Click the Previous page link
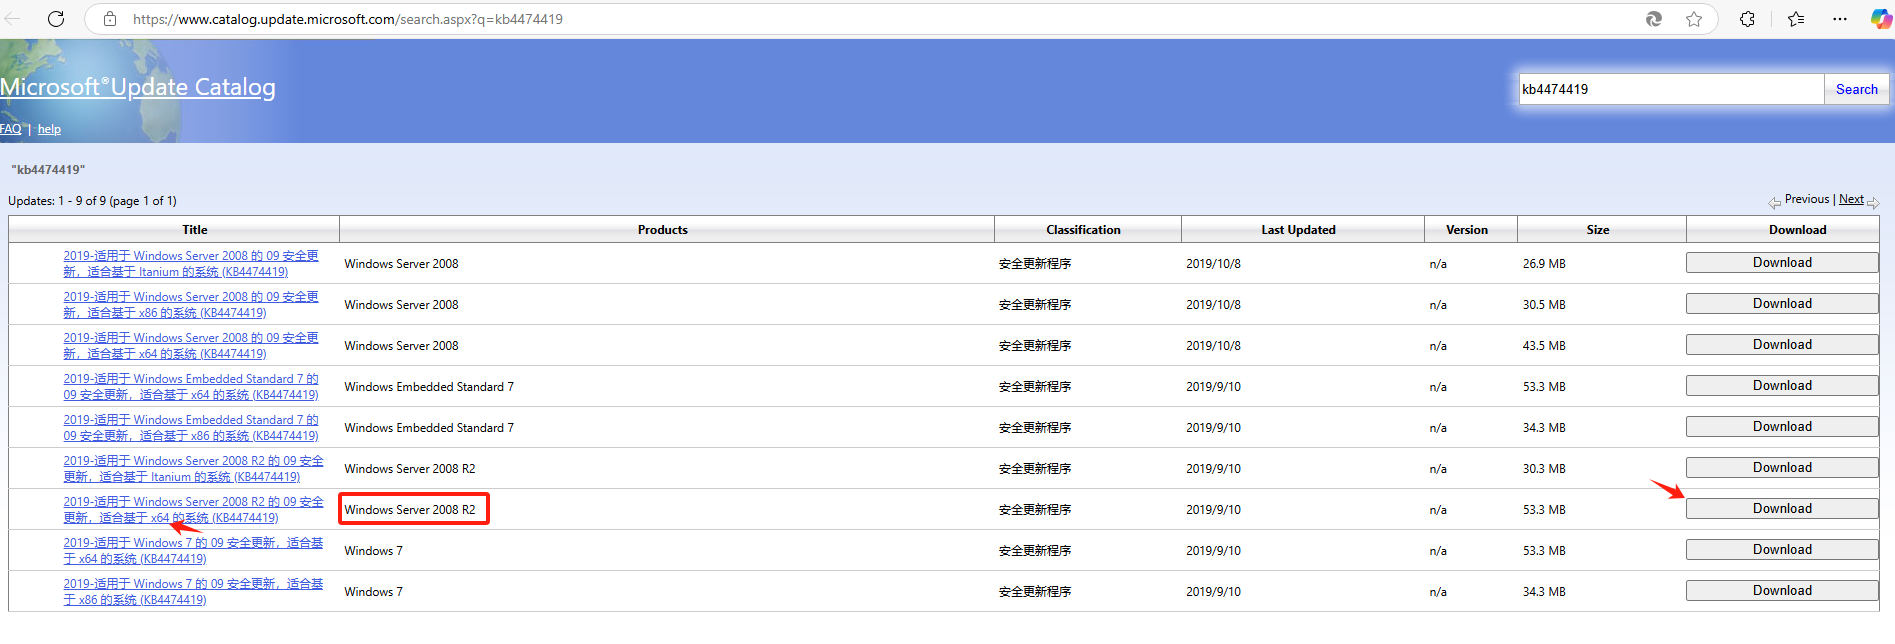This screenshot has width=1895, height=644. point(1807,199)
